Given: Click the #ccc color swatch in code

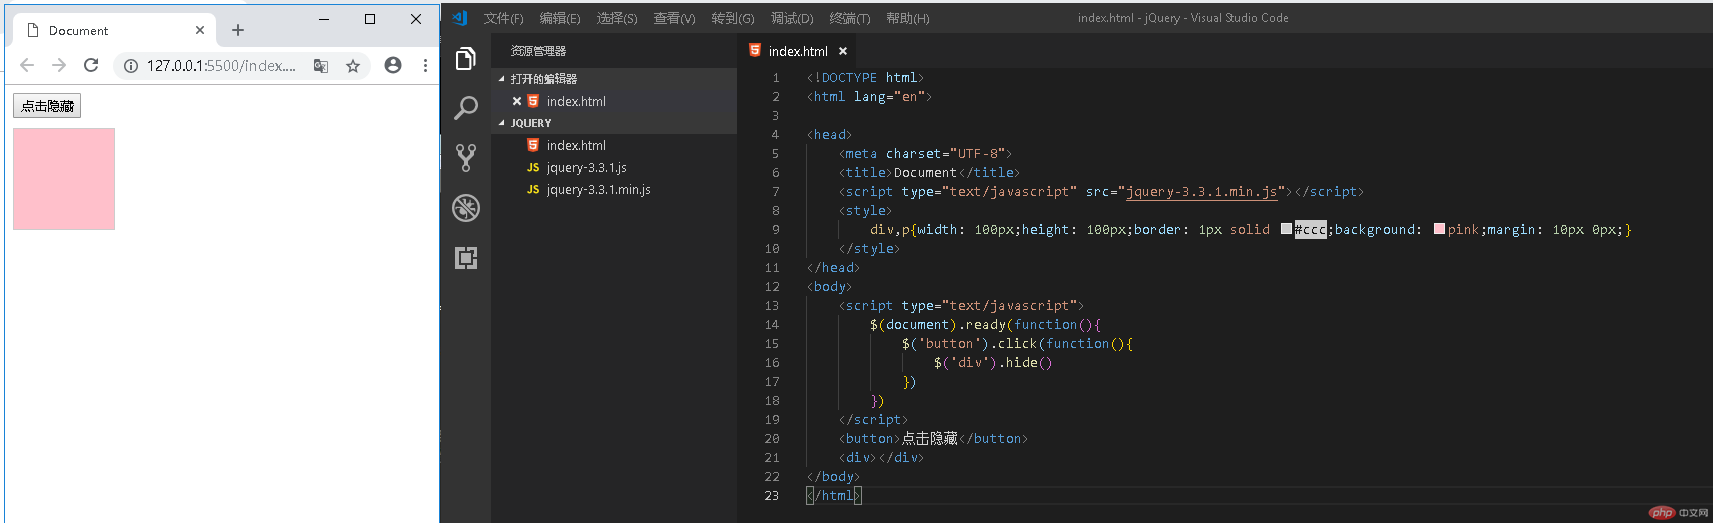Looking at the screenshot, I should point(1286,229).
